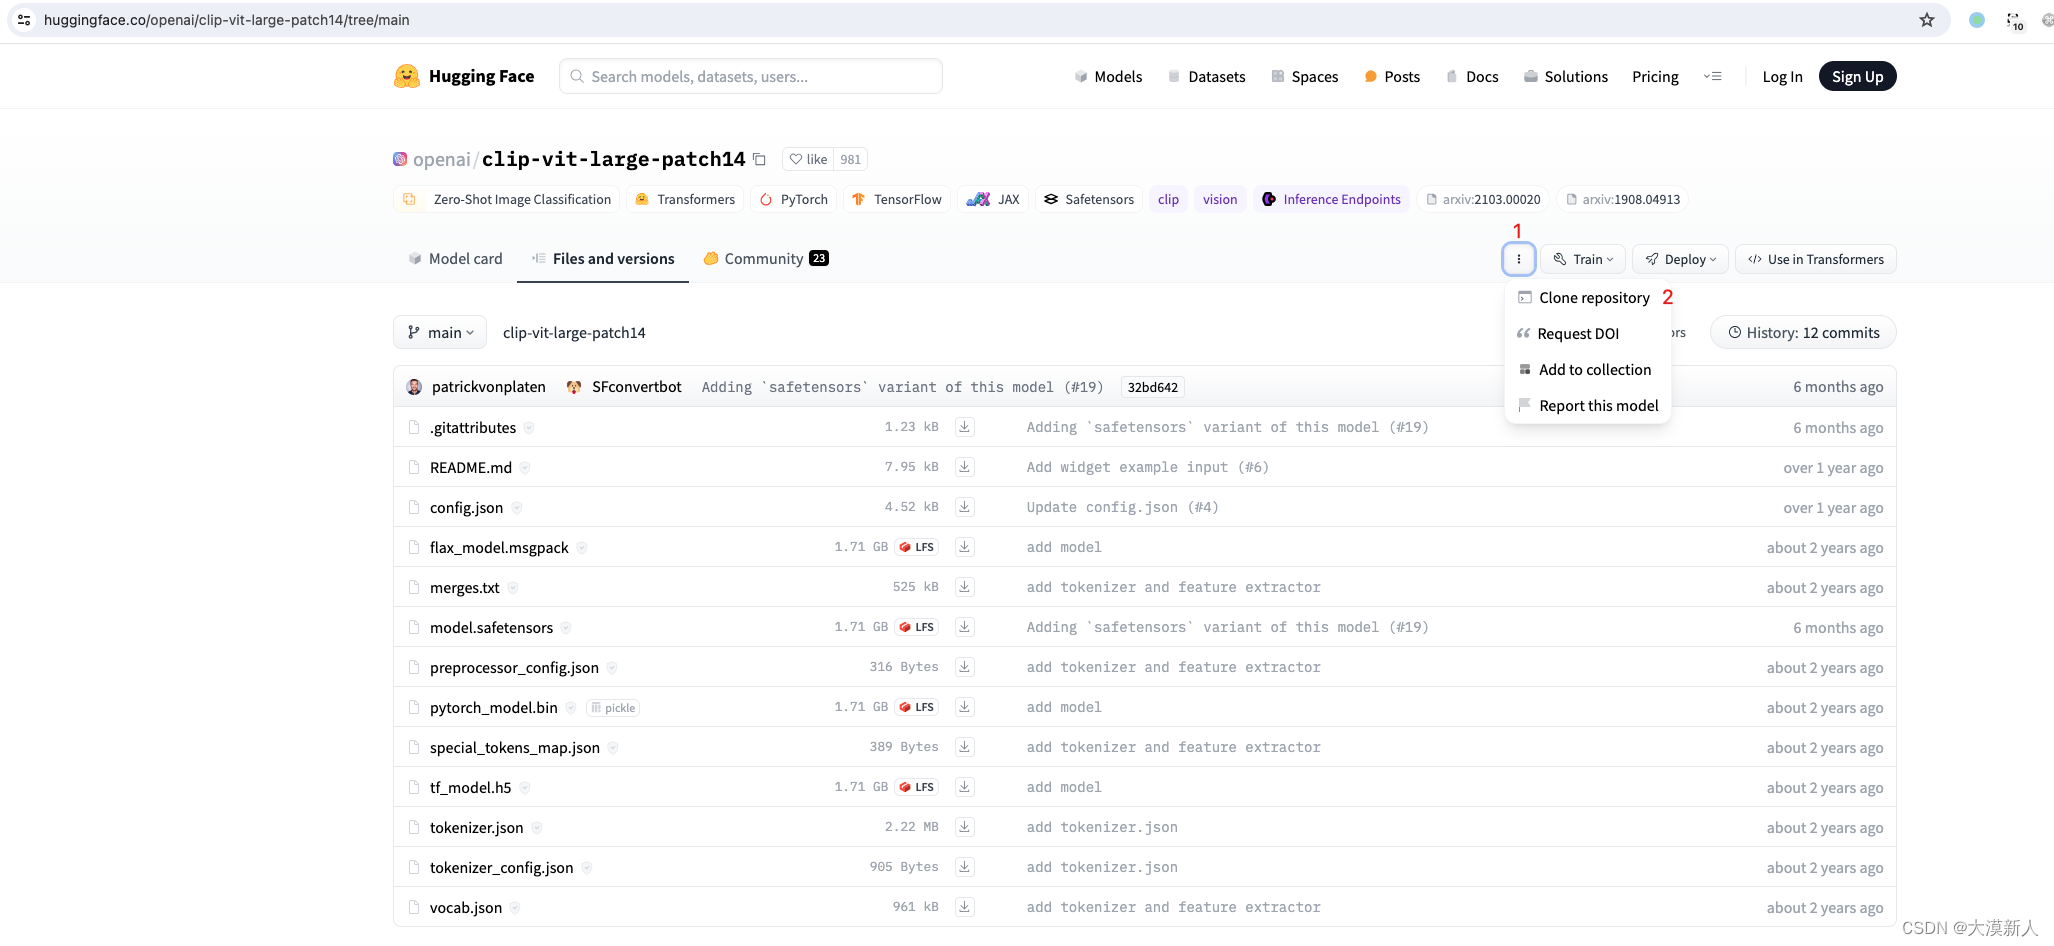Download vocab.json with its download icon

point(964,907)
